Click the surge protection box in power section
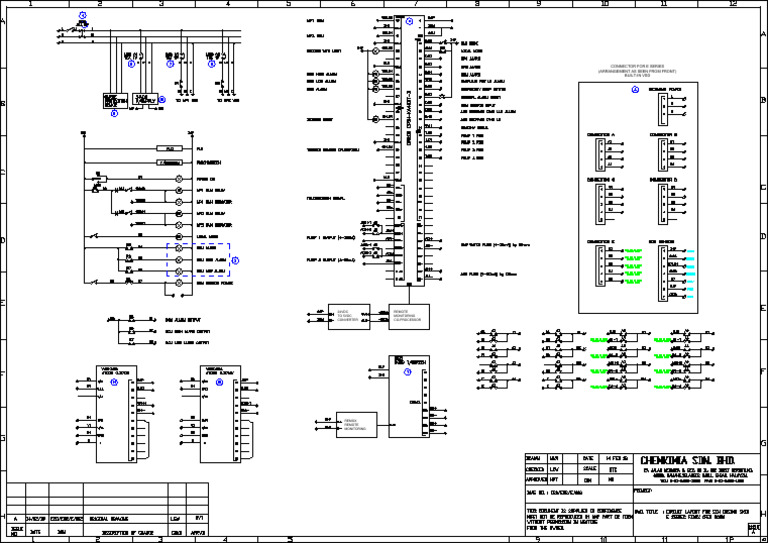The height and width of the screenshot is (543, 768). pyautogui.click(x=115, y=101)
